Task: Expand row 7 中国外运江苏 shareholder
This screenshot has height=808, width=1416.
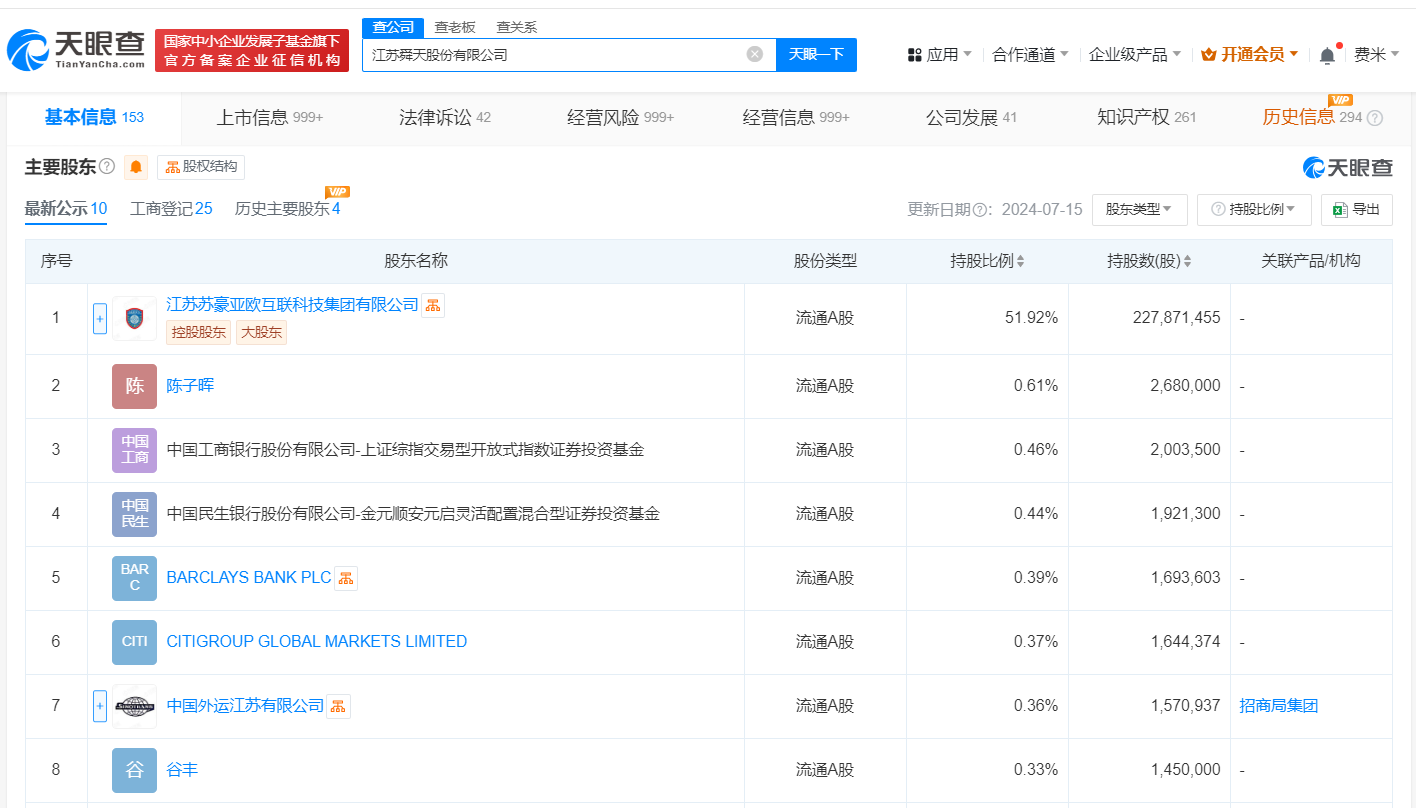Action: click(x=100, y=706)
